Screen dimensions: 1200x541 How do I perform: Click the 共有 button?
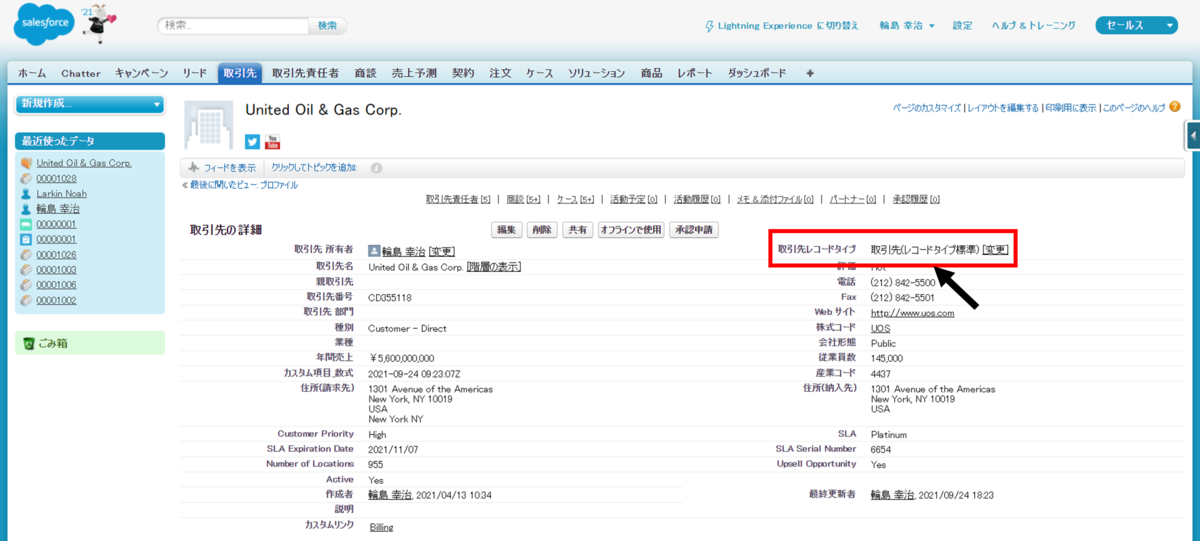click(x=577, y=230)
